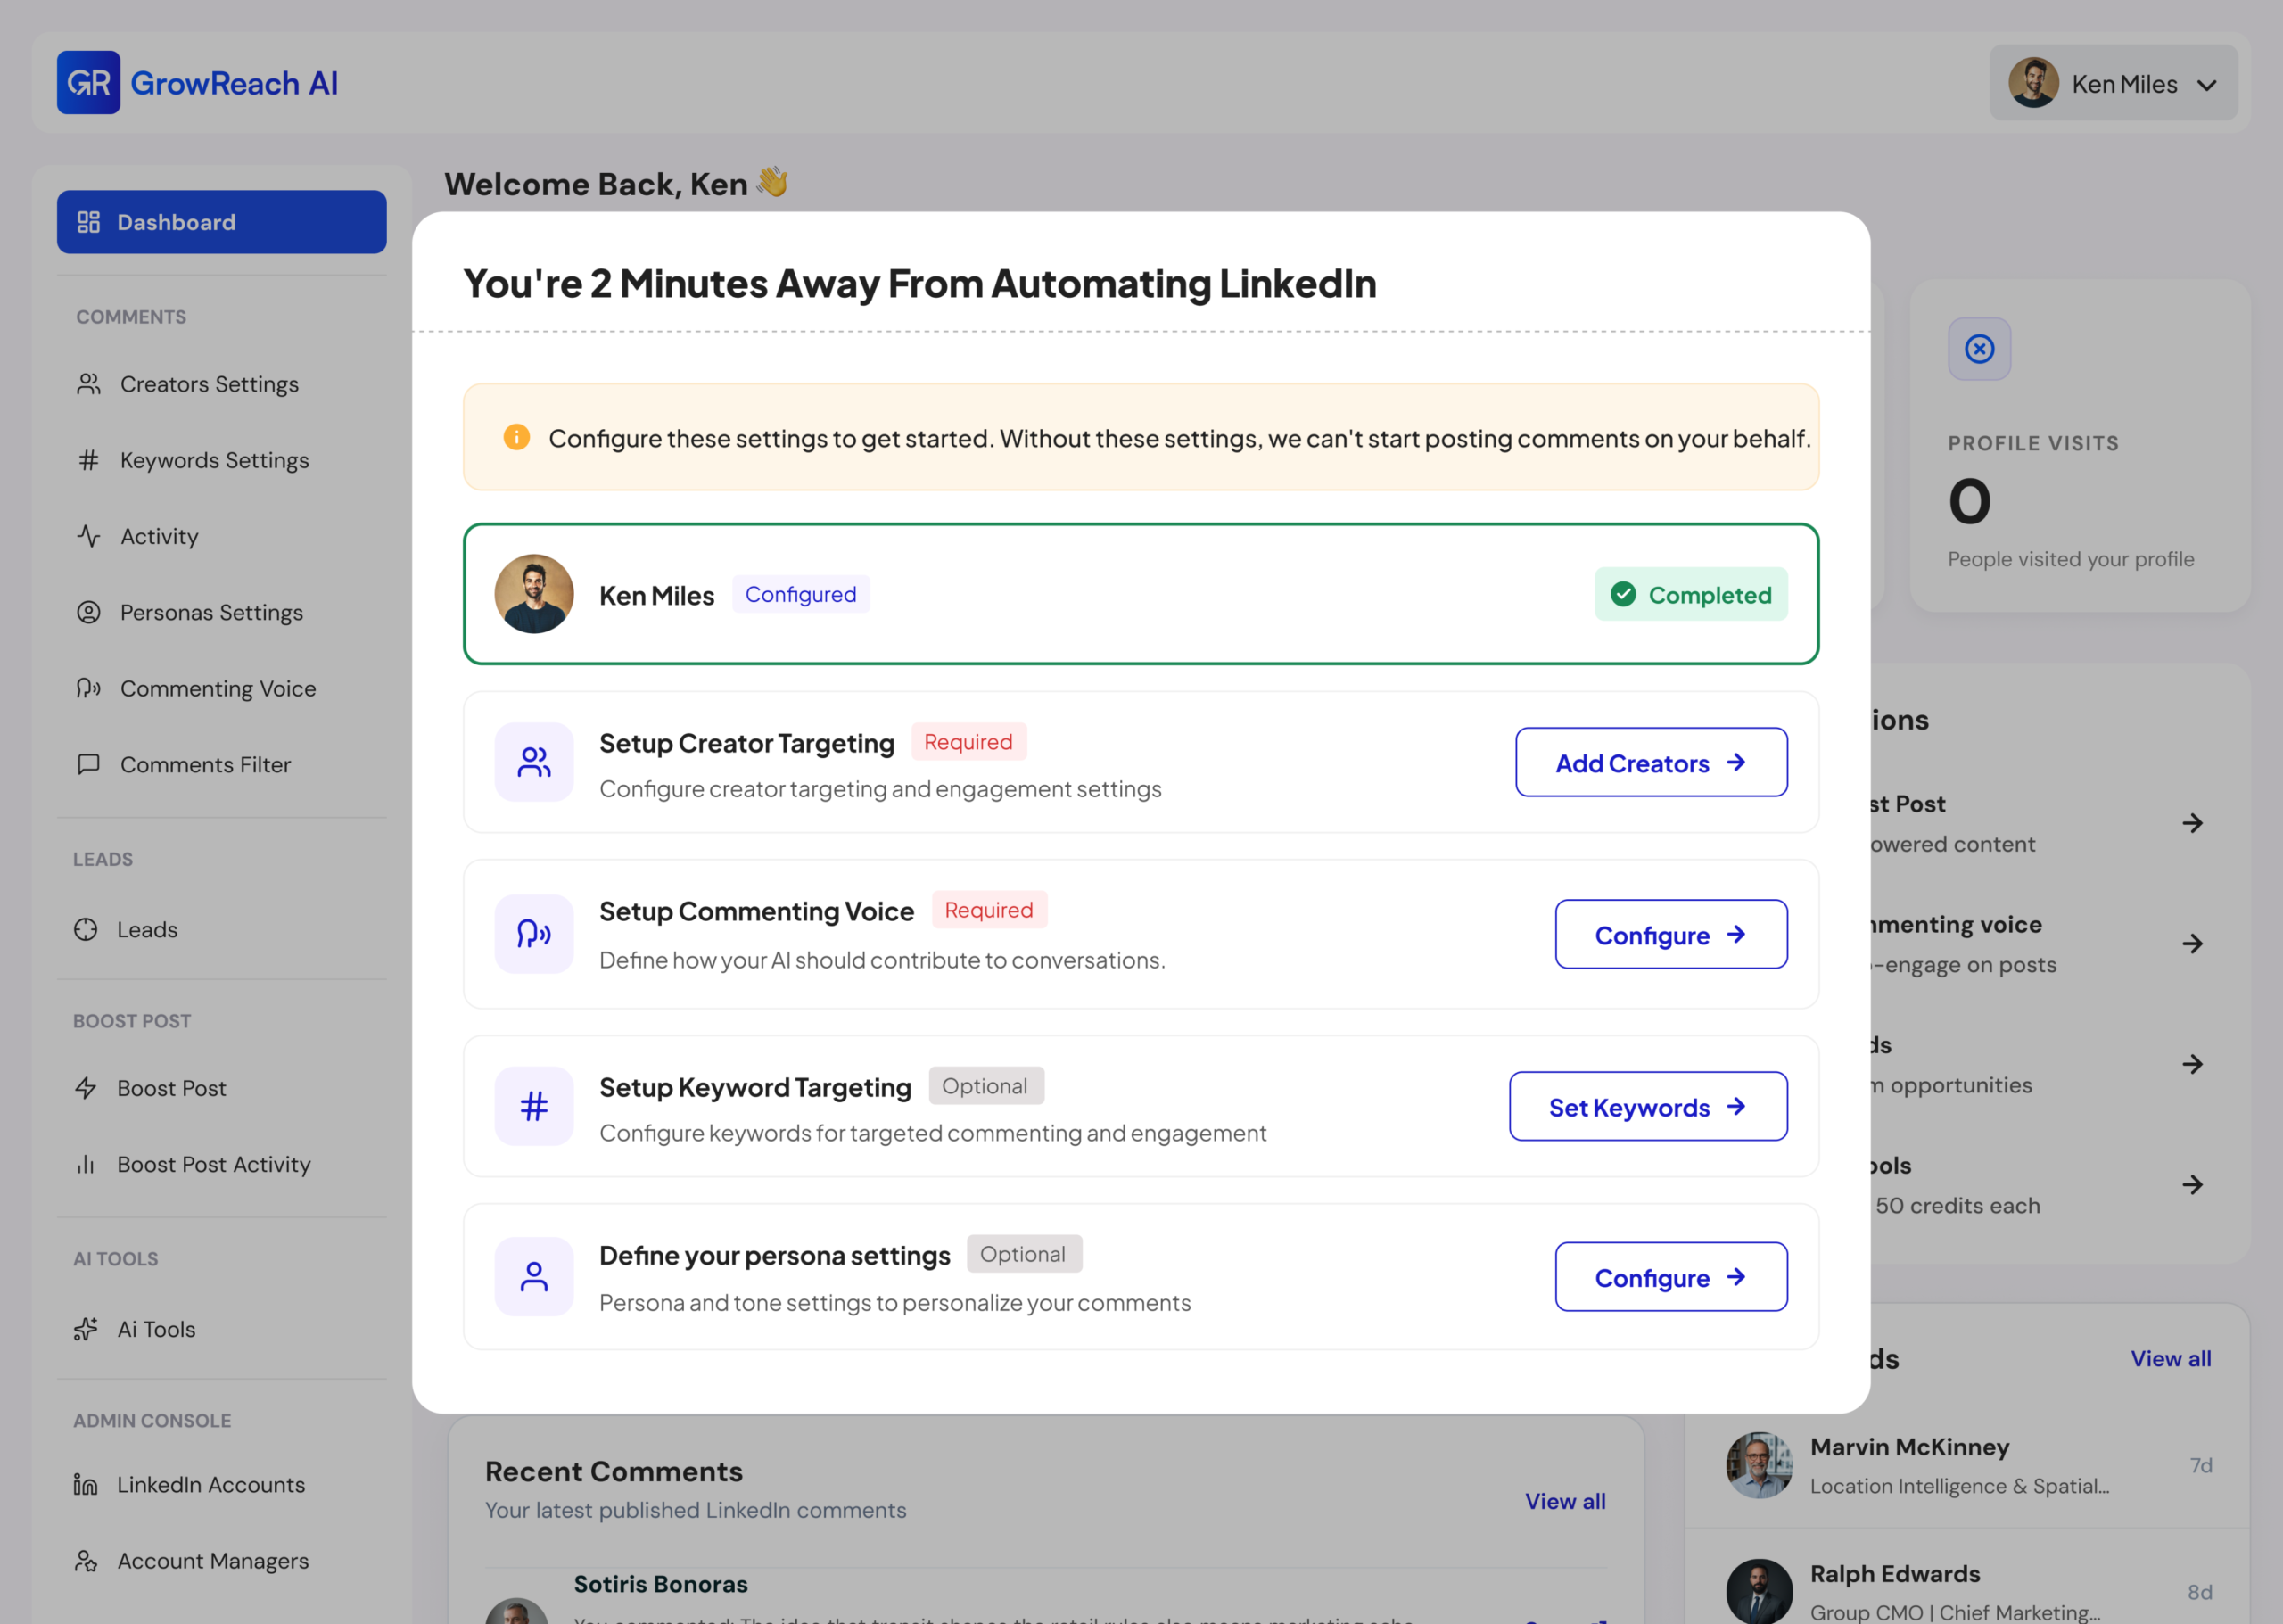Click the circled X icon above Profile Visits
This screenshot has width=2283, height=1624.
point(1979,349)
